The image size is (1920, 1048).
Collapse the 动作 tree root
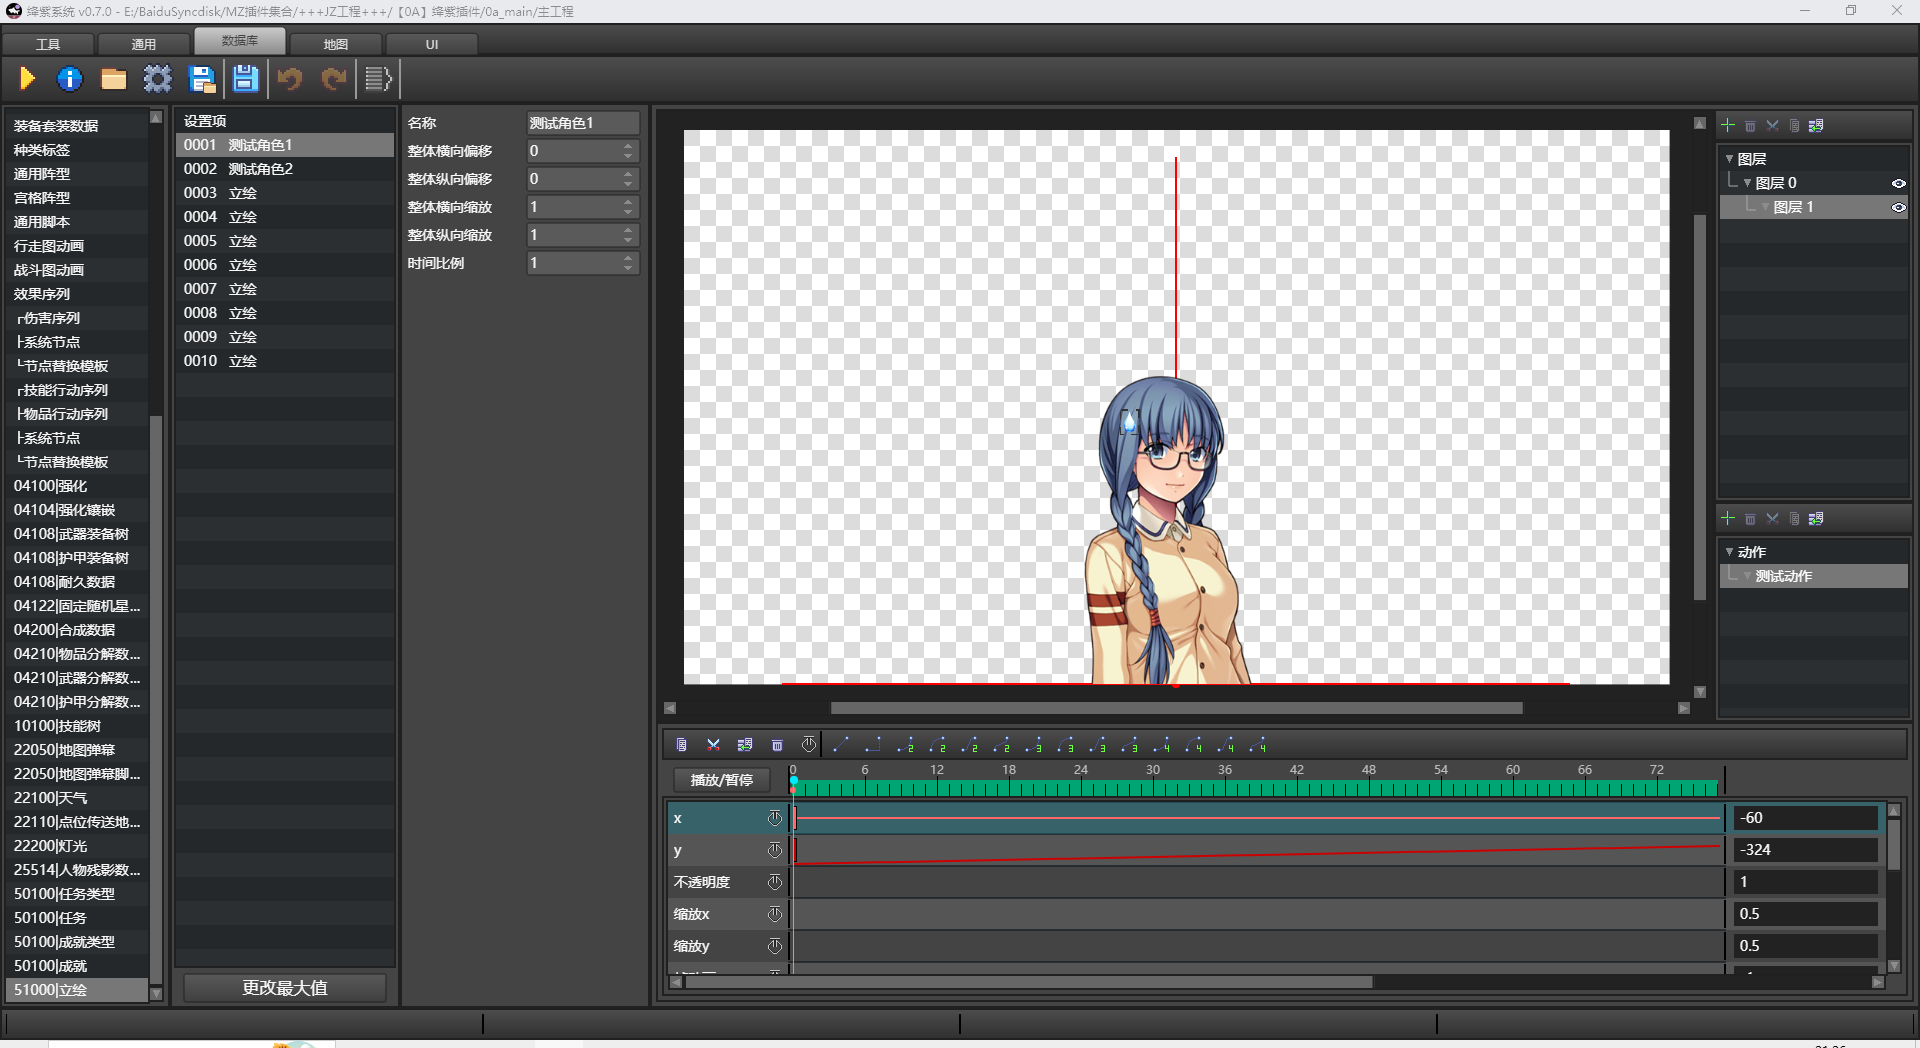click(x=1729, y=552)
